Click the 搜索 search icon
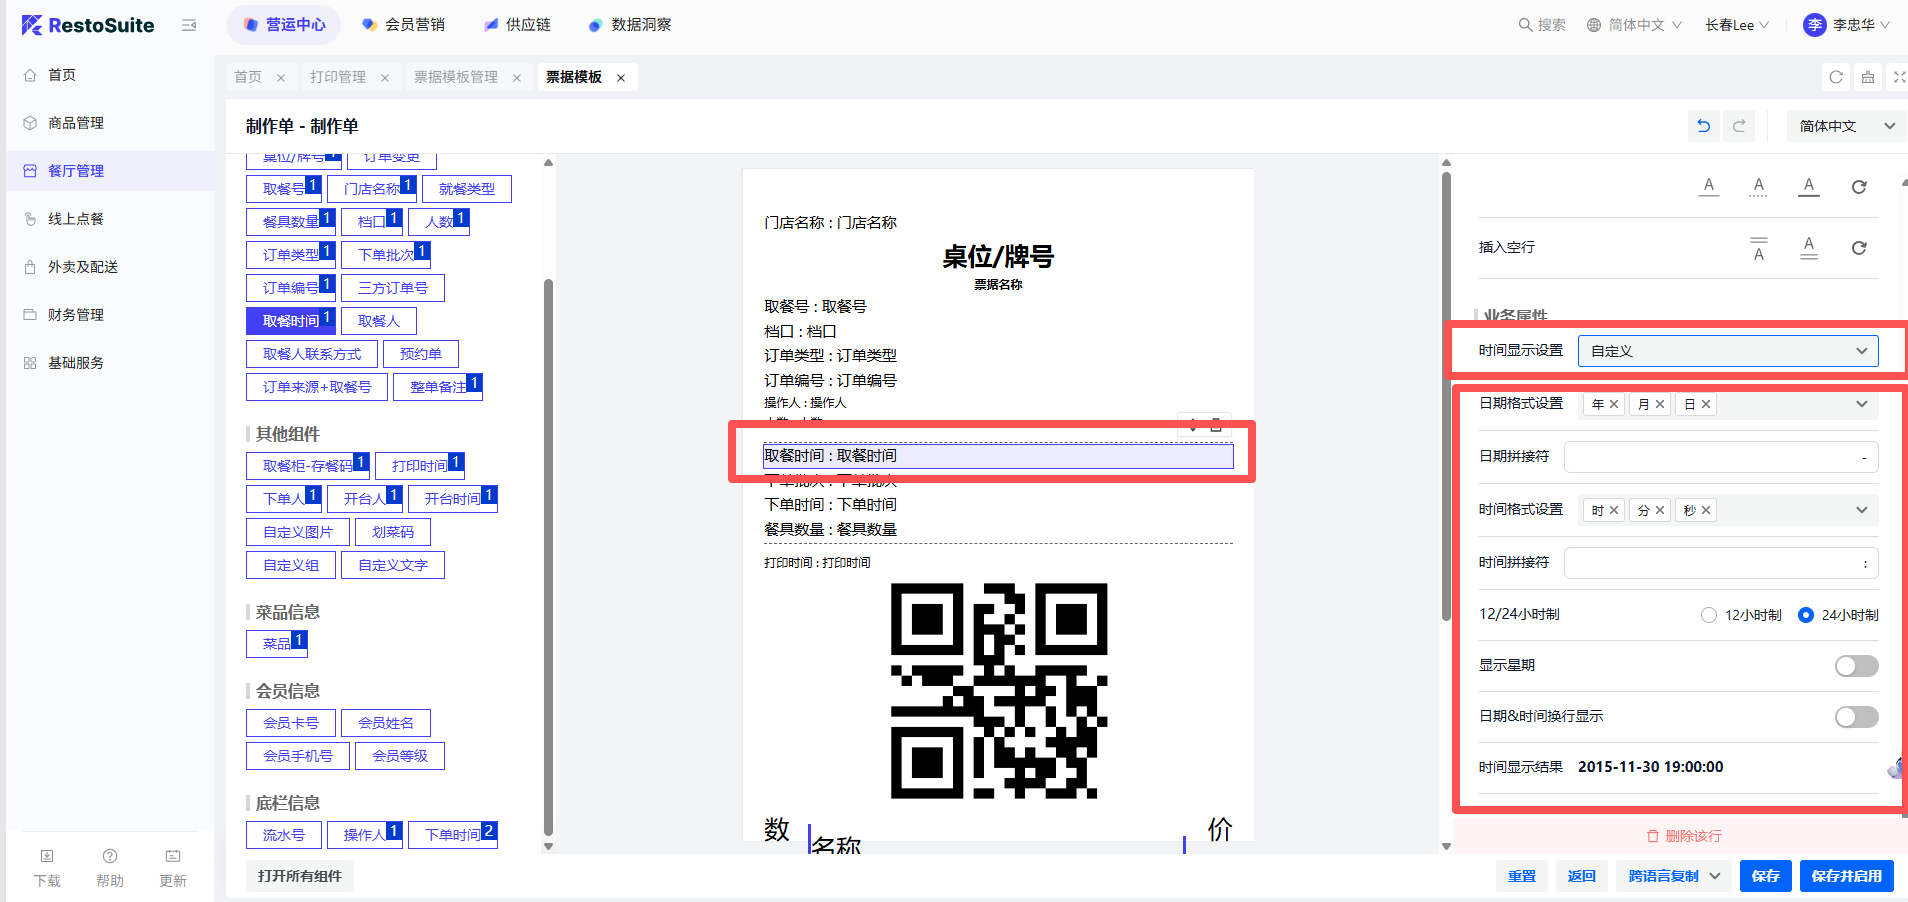The width and height of the screenshot is (1908, 902). point(1525,25)
